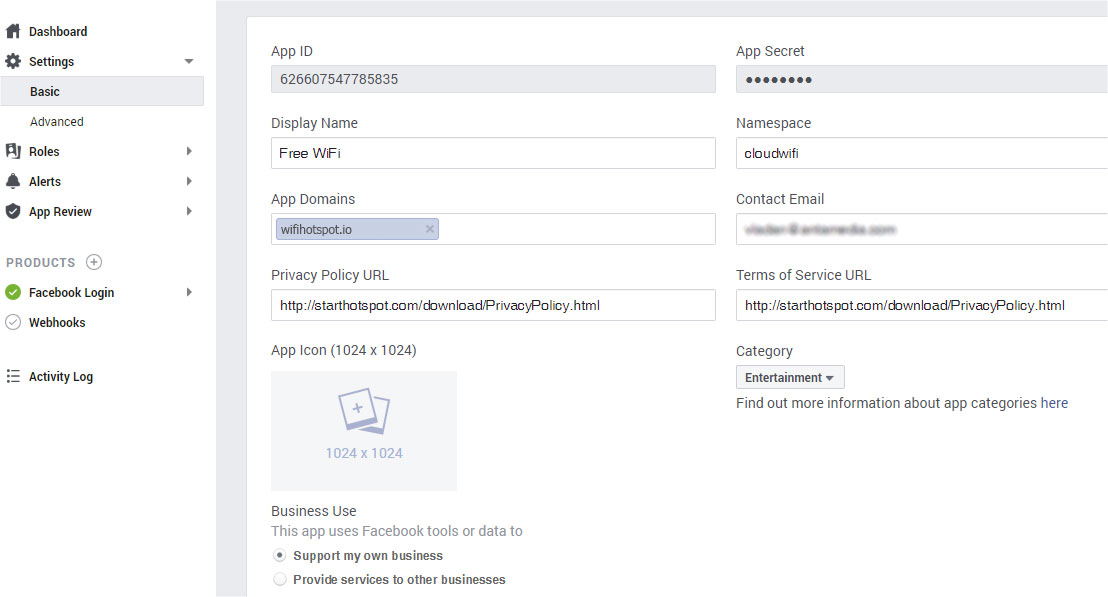Click the Settings gear icon
The image size is (1108, 597).
(13, 61)
